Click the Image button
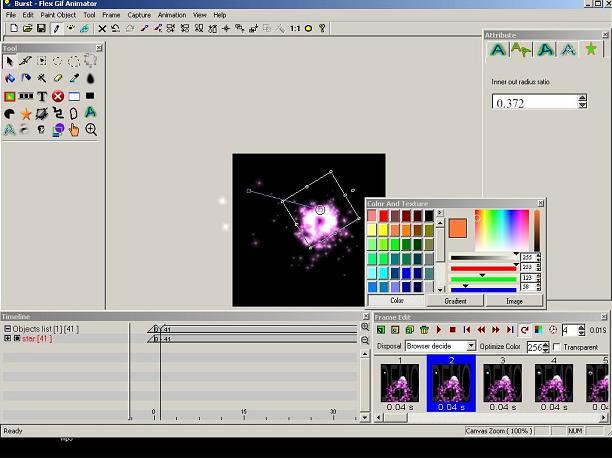The image size is (612, 459). 514,301
